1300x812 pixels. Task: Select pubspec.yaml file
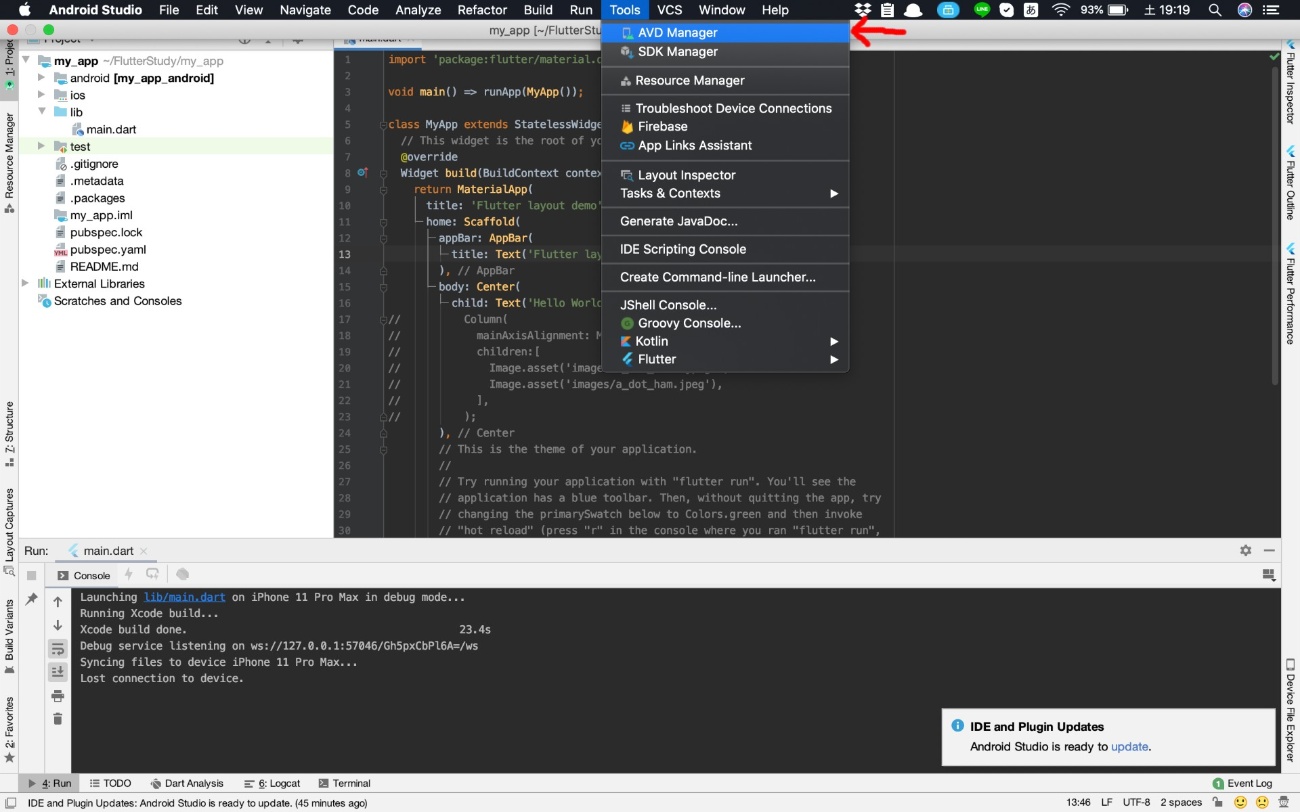pyautogui.click(x=108, y=249)
